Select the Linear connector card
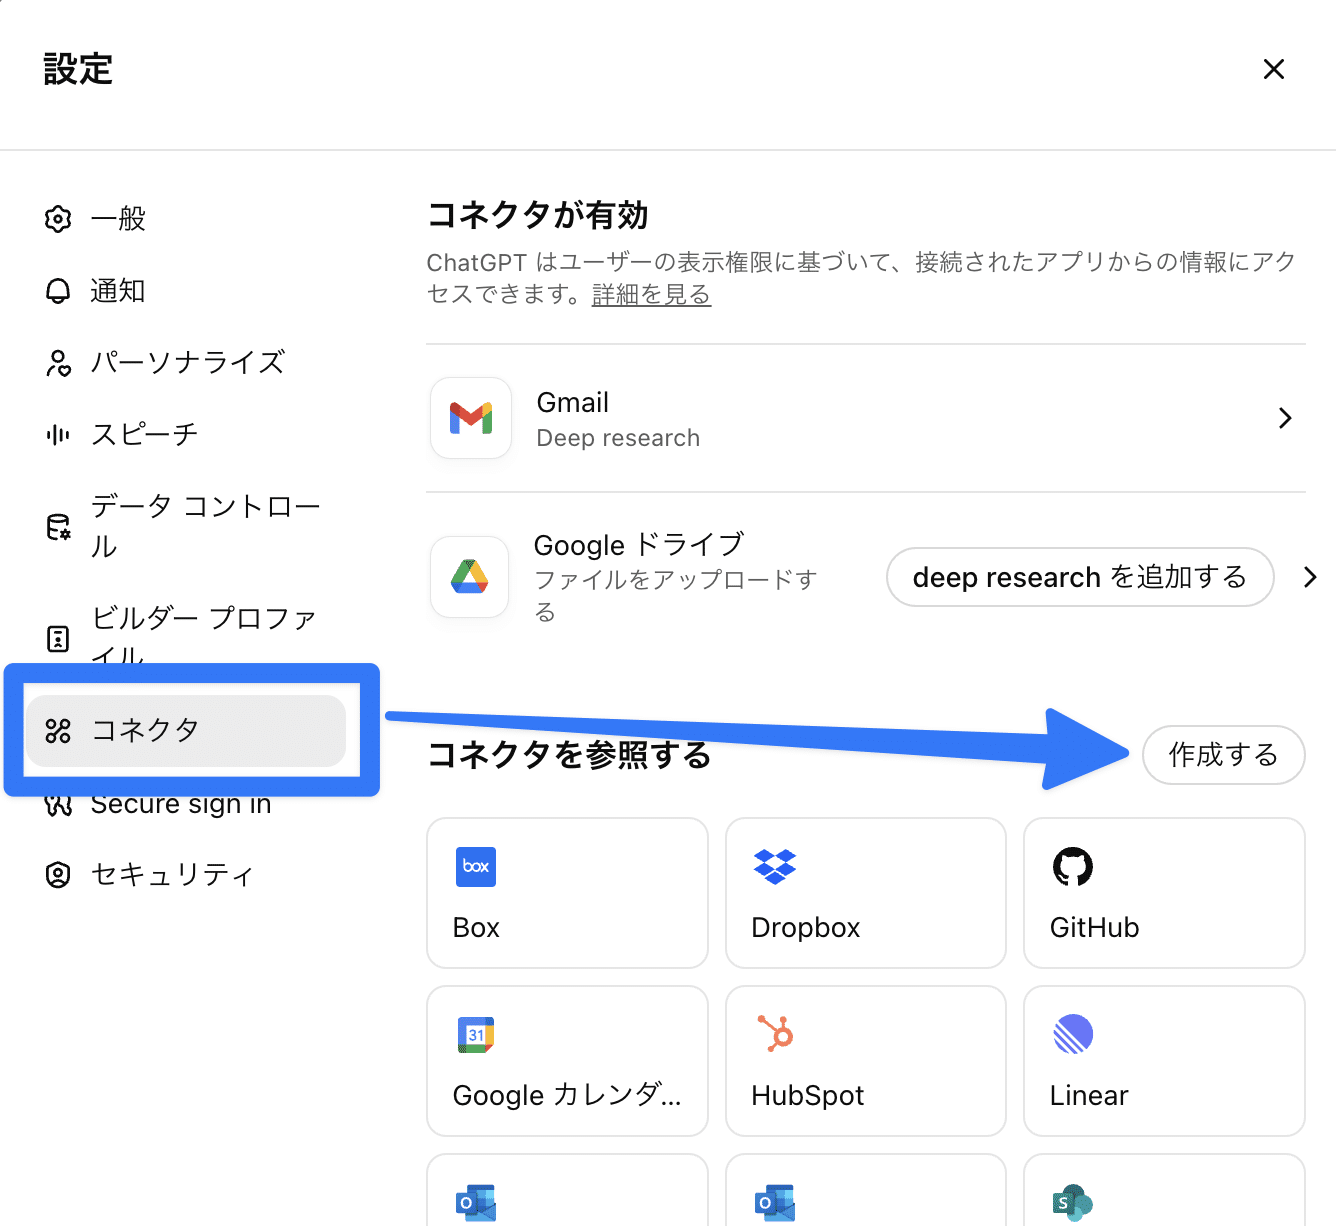Viewport: 1336px width, 1226px height. (x=1163, y=1060)
